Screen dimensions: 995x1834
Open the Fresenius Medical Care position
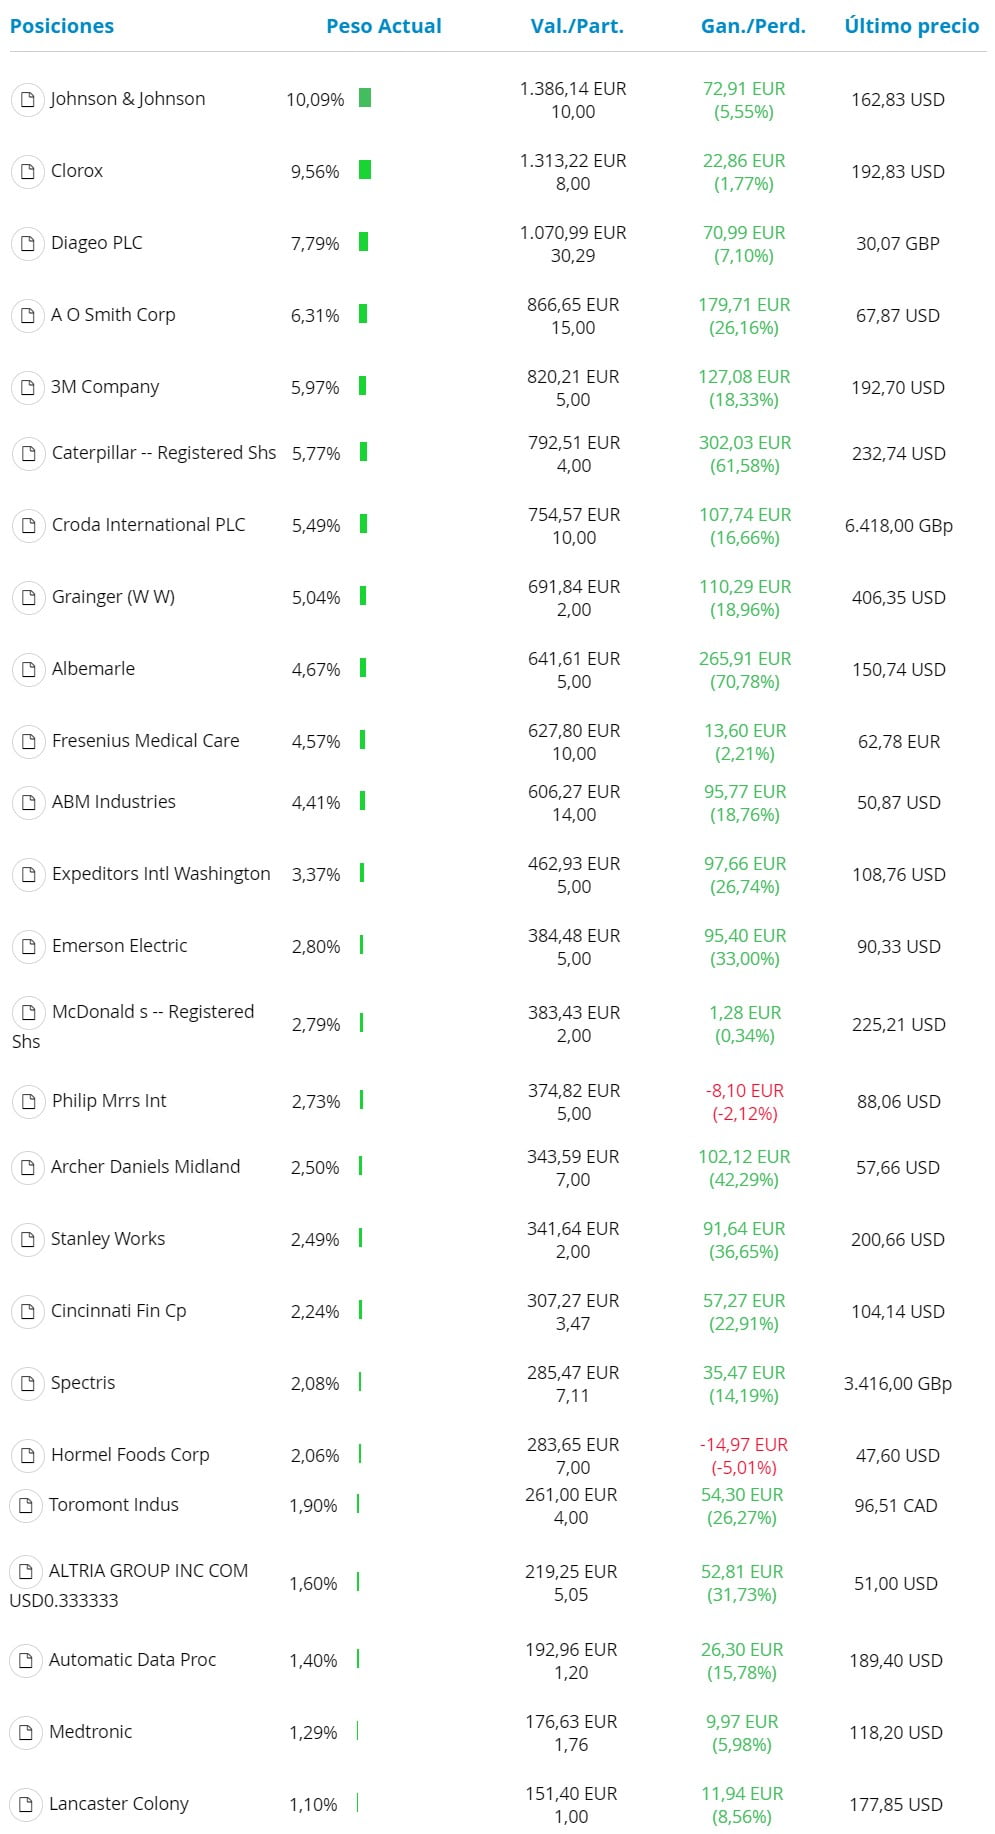coord(146,741)
